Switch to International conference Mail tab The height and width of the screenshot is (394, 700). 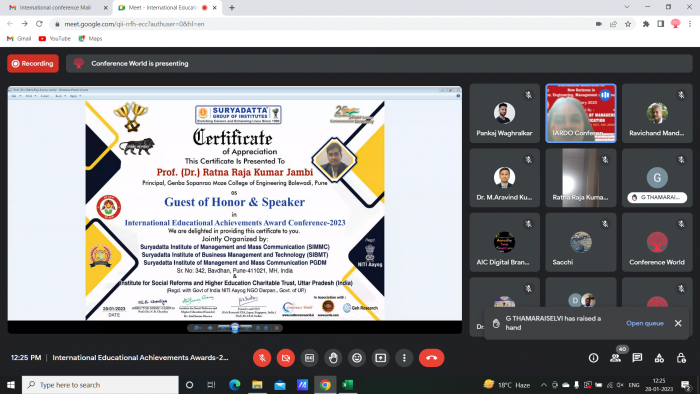tap(55, 8)
